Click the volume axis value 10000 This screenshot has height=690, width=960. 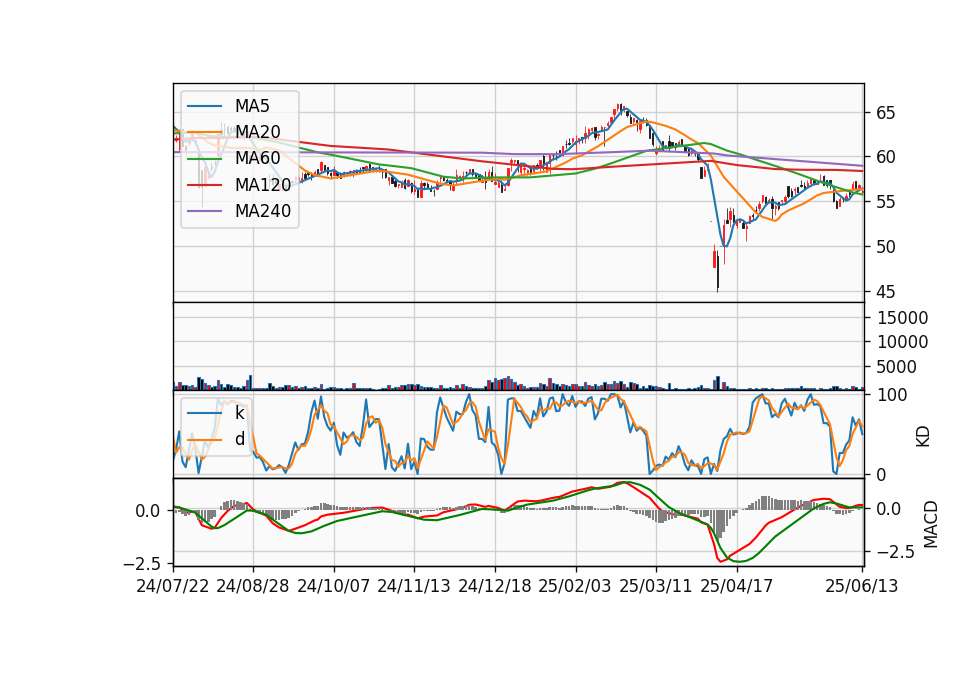coord(902,342)
